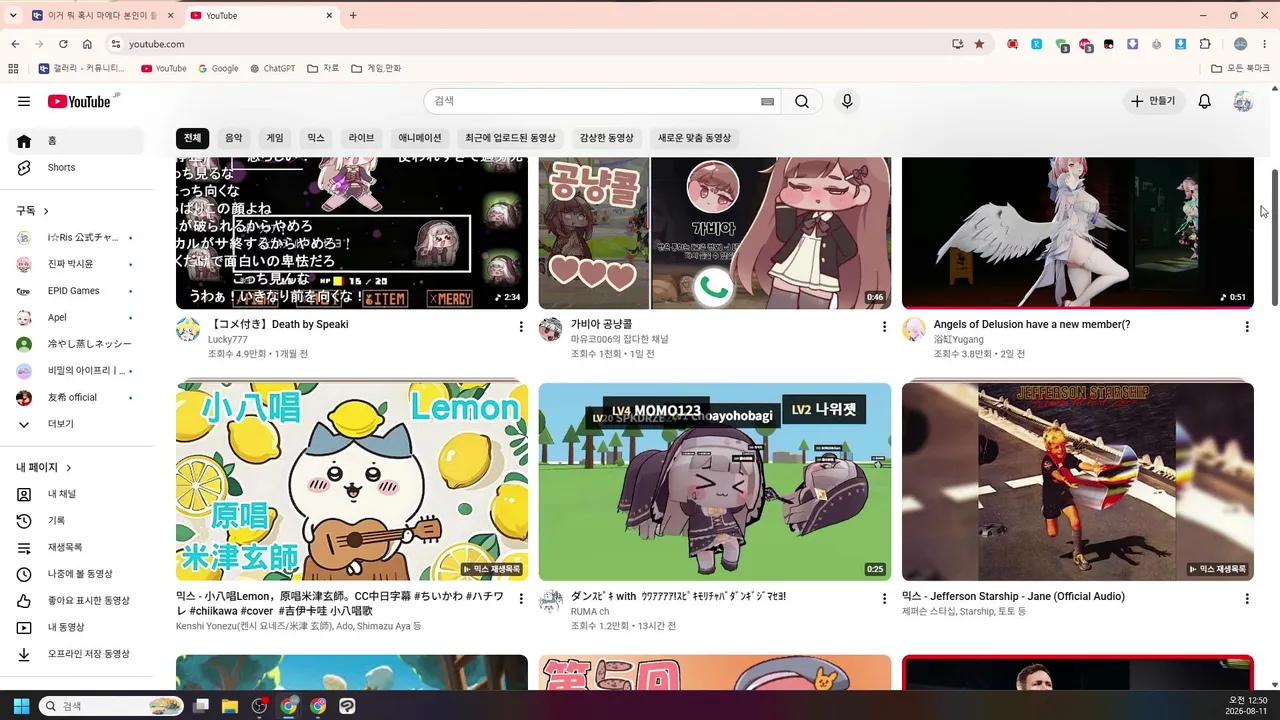This screenshot has height=720, width=1280.
Task: Click the YouTube logo in the header
Action: [x=79, y=101]
